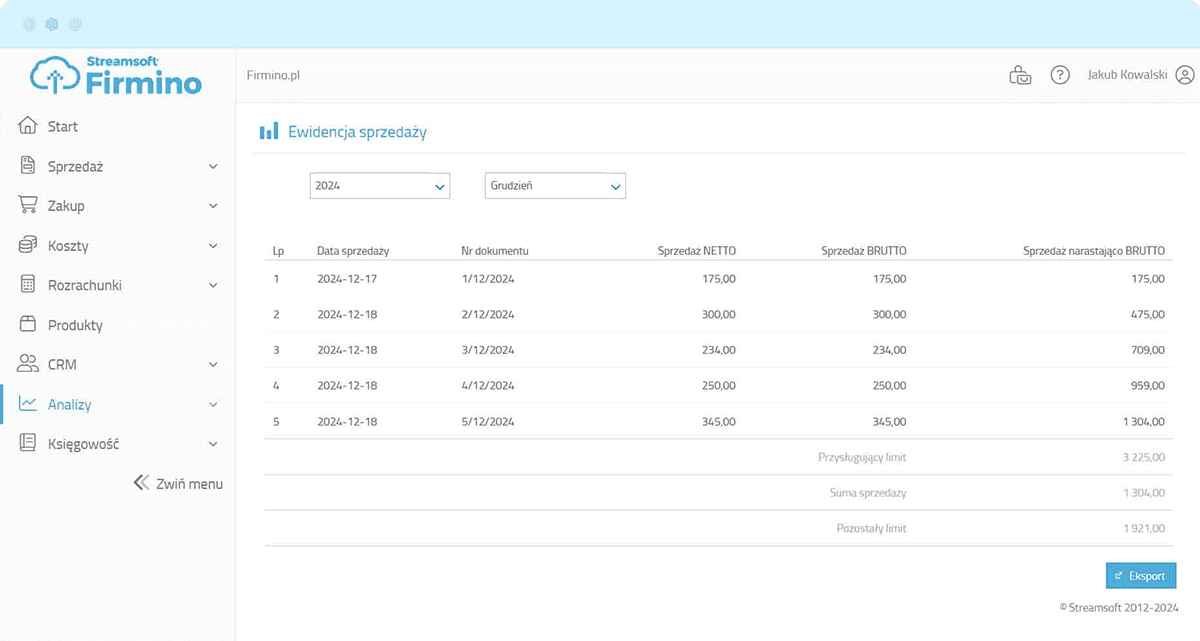Click the Streamsoft 2012-2024 copyright text

tap(1119, 607)
